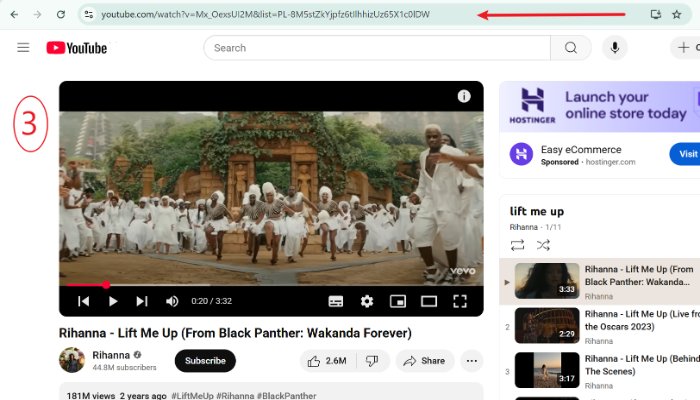Share this video
Viewport: 700px width, 400px height.
[425, 361]
